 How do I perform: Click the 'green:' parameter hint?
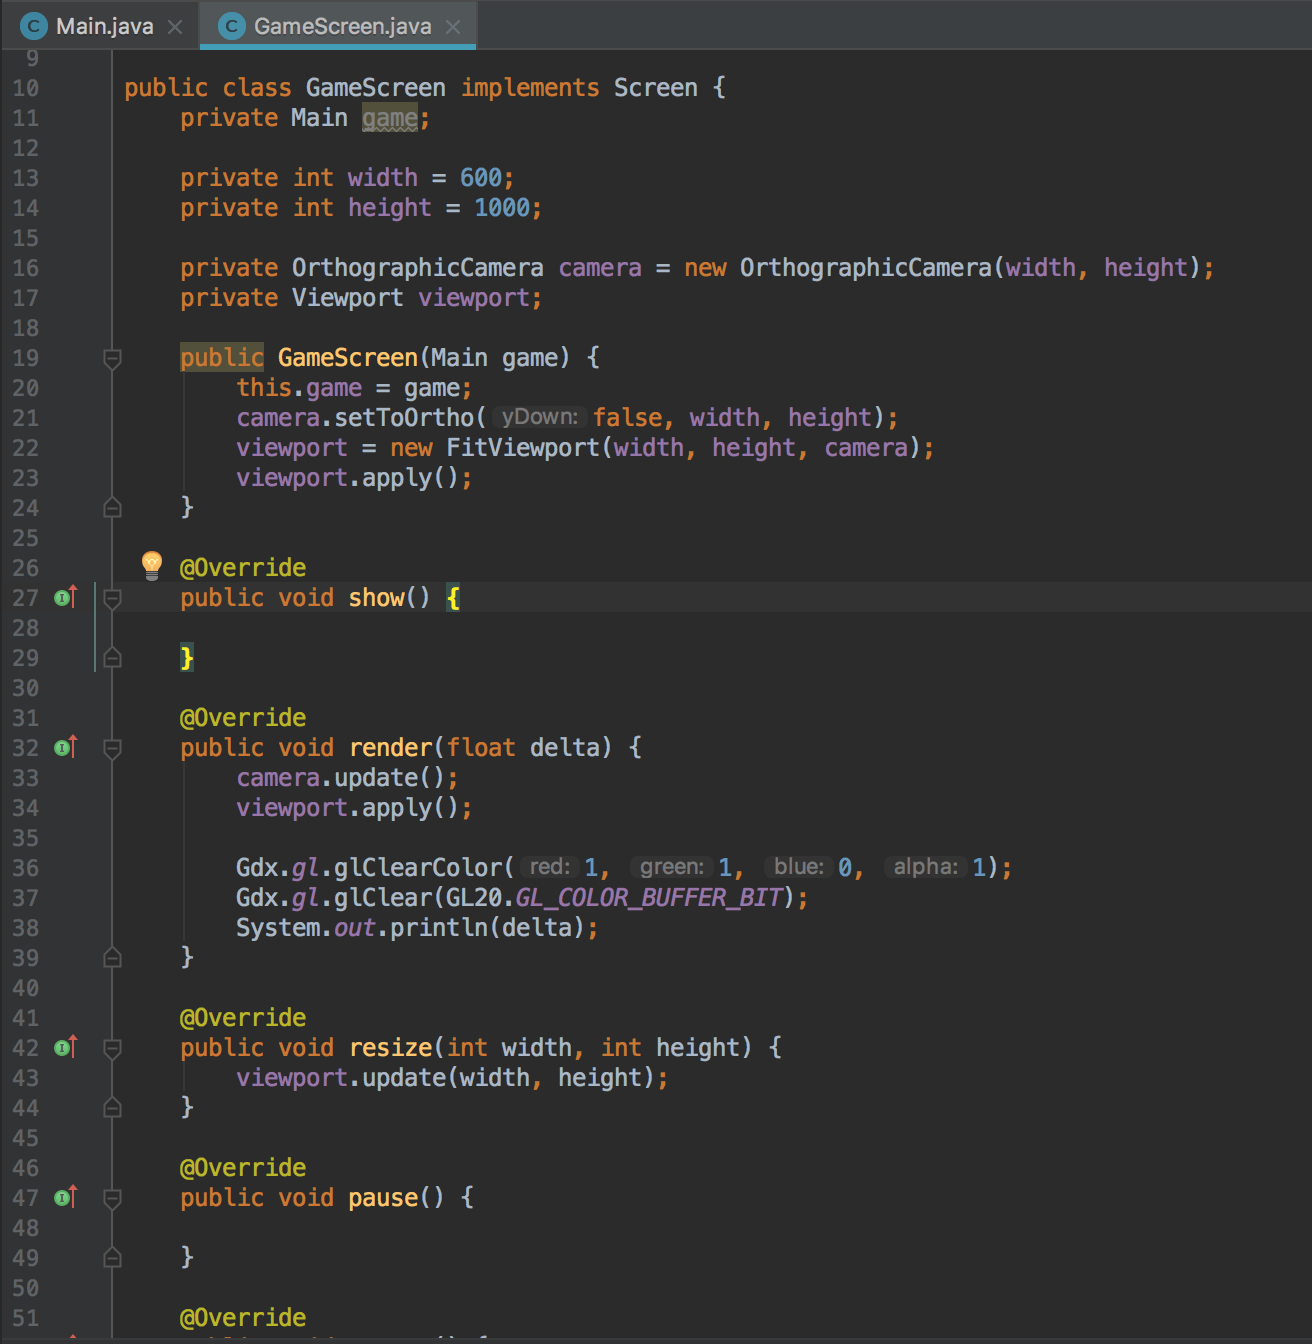671,867
